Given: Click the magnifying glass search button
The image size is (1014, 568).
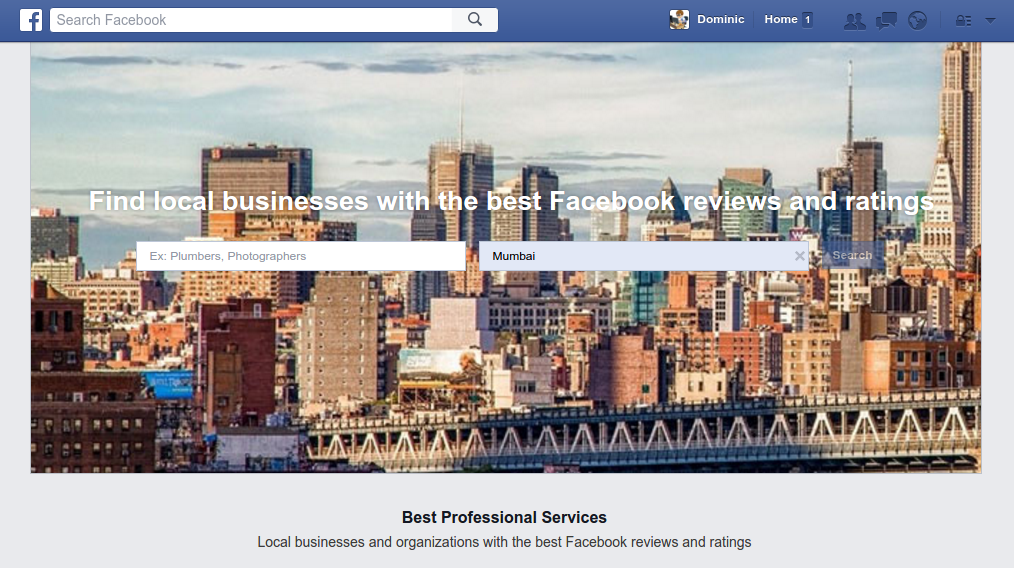Looking at the screenshot, I should [475, 20].
